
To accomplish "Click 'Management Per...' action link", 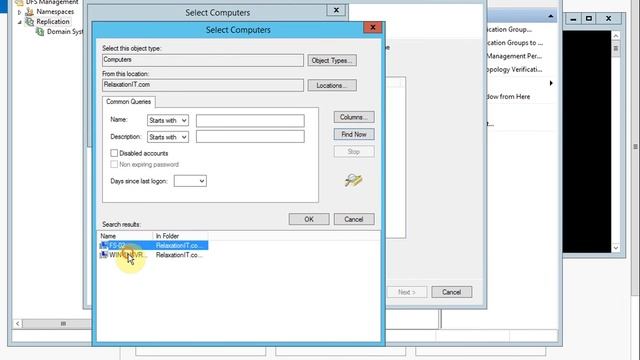I will [514, 56].
